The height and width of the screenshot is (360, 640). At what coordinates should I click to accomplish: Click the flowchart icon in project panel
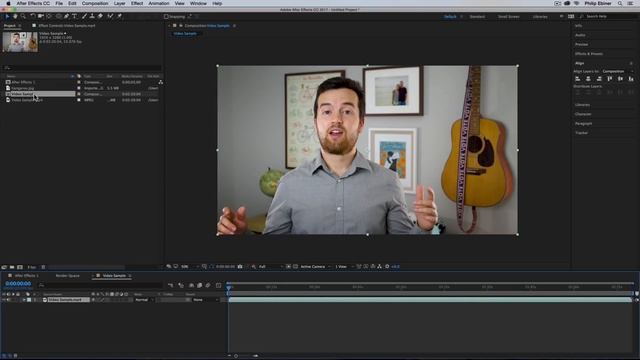(x=160, y=82)
